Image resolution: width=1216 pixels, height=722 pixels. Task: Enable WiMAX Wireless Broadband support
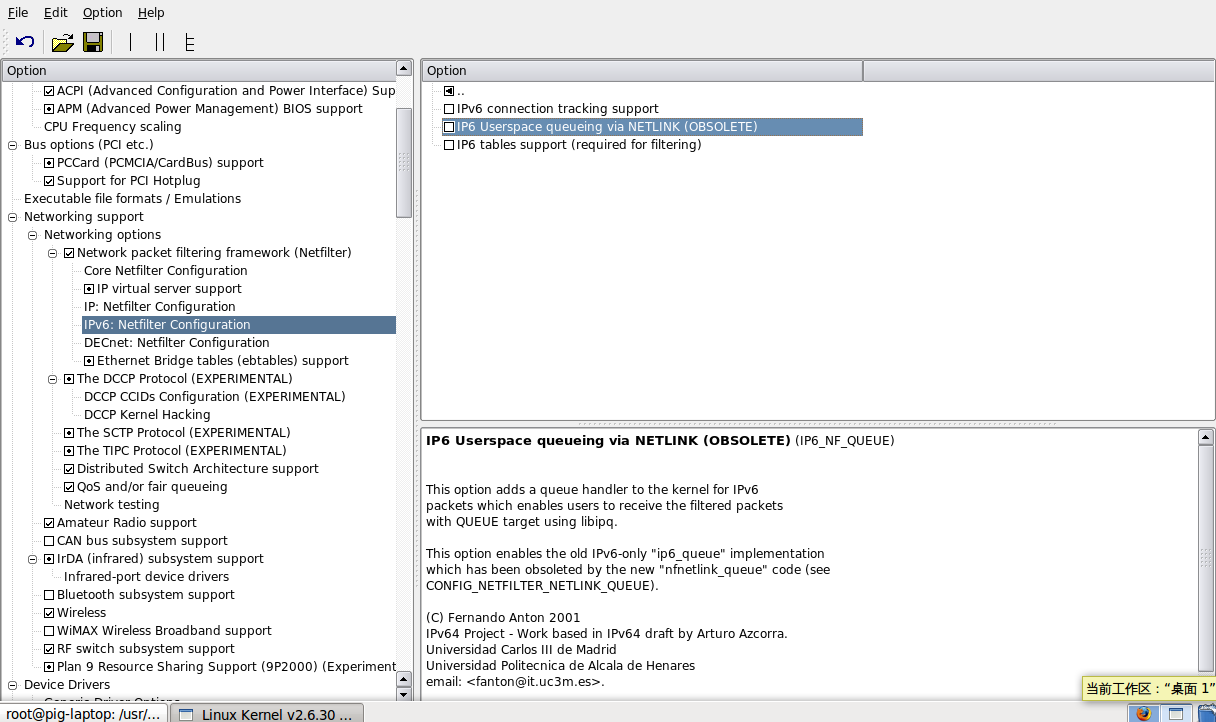pyautogui.click(x=49, y=631)
